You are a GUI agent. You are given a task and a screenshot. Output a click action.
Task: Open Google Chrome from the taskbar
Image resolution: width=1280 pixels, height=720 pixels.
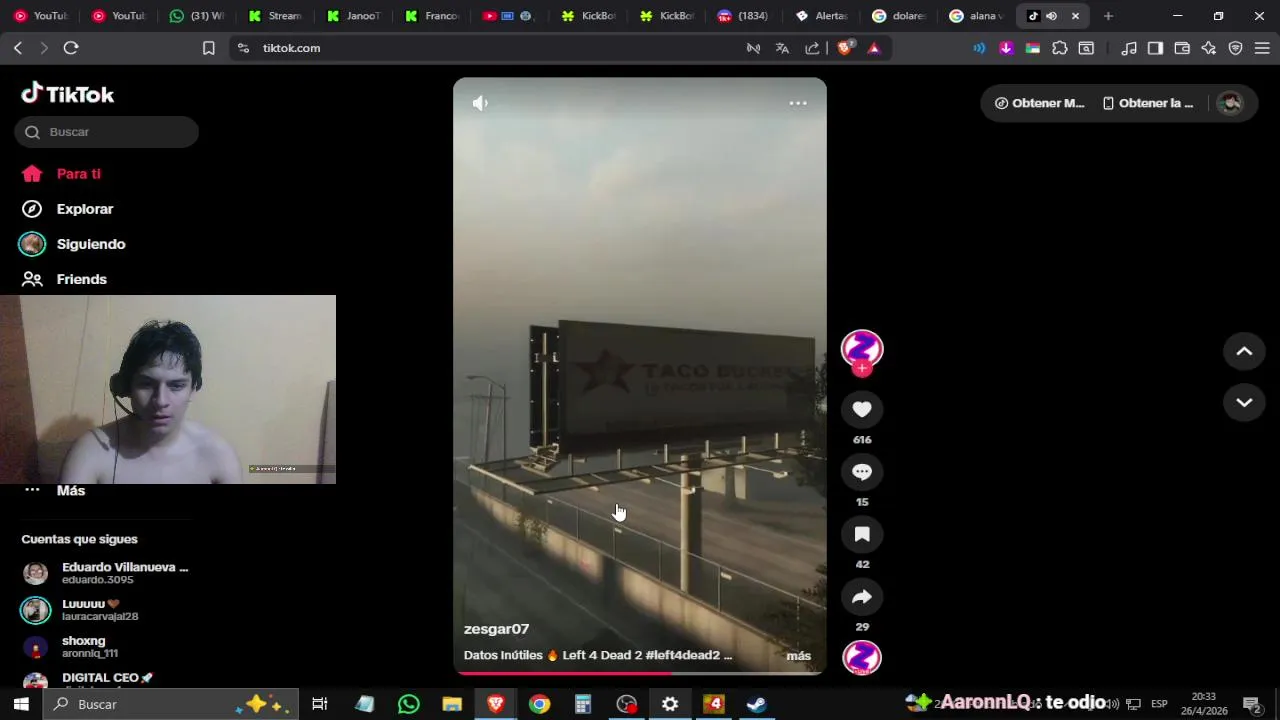point(539,704)
